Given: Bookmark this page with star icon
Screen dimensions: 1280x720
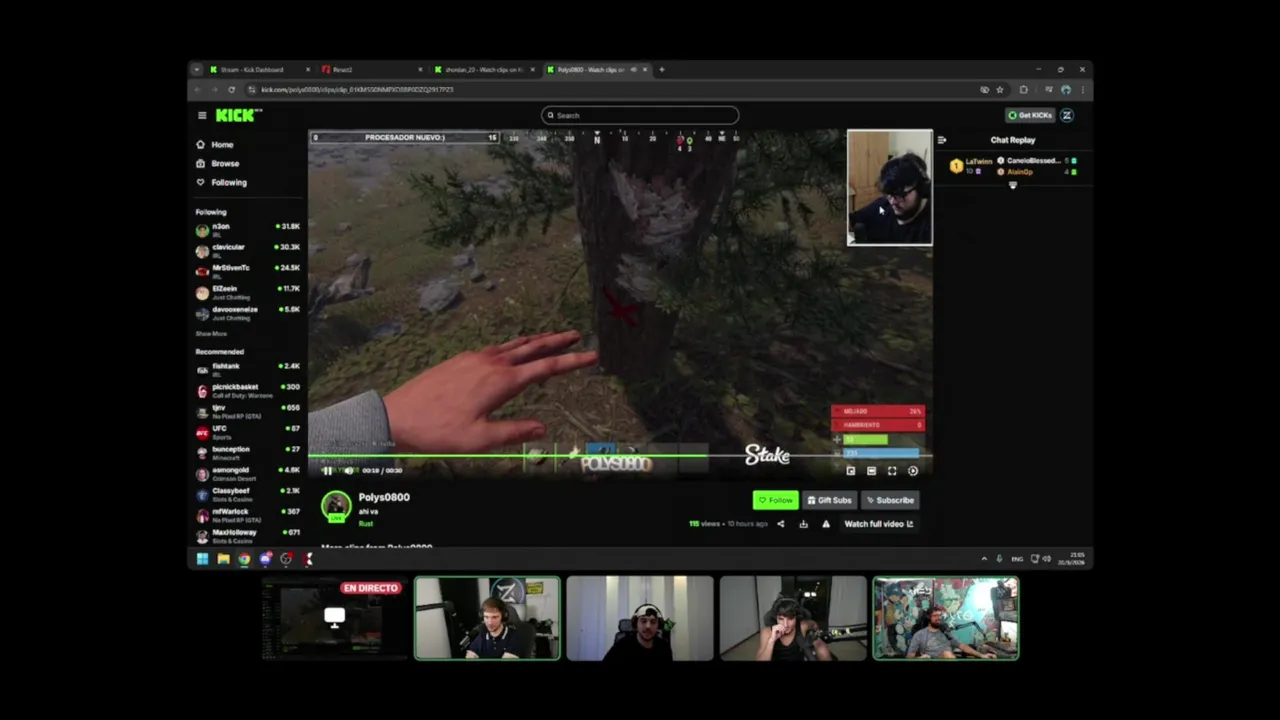Looking at the screenshot, I should coord(999,90).
